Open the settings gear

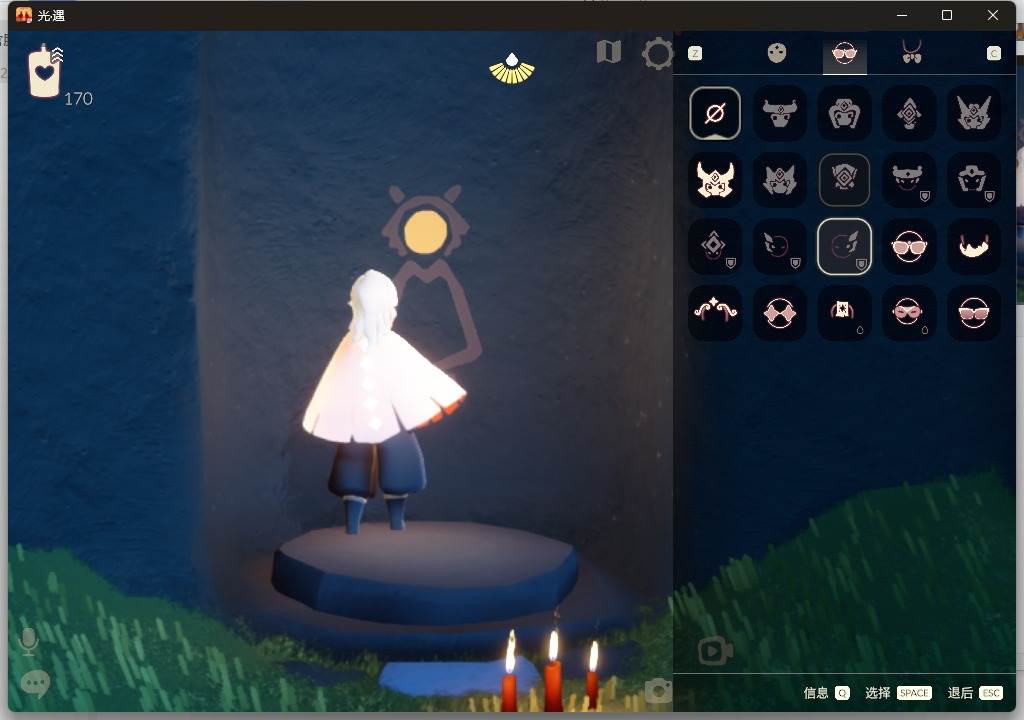click(657, 54)
